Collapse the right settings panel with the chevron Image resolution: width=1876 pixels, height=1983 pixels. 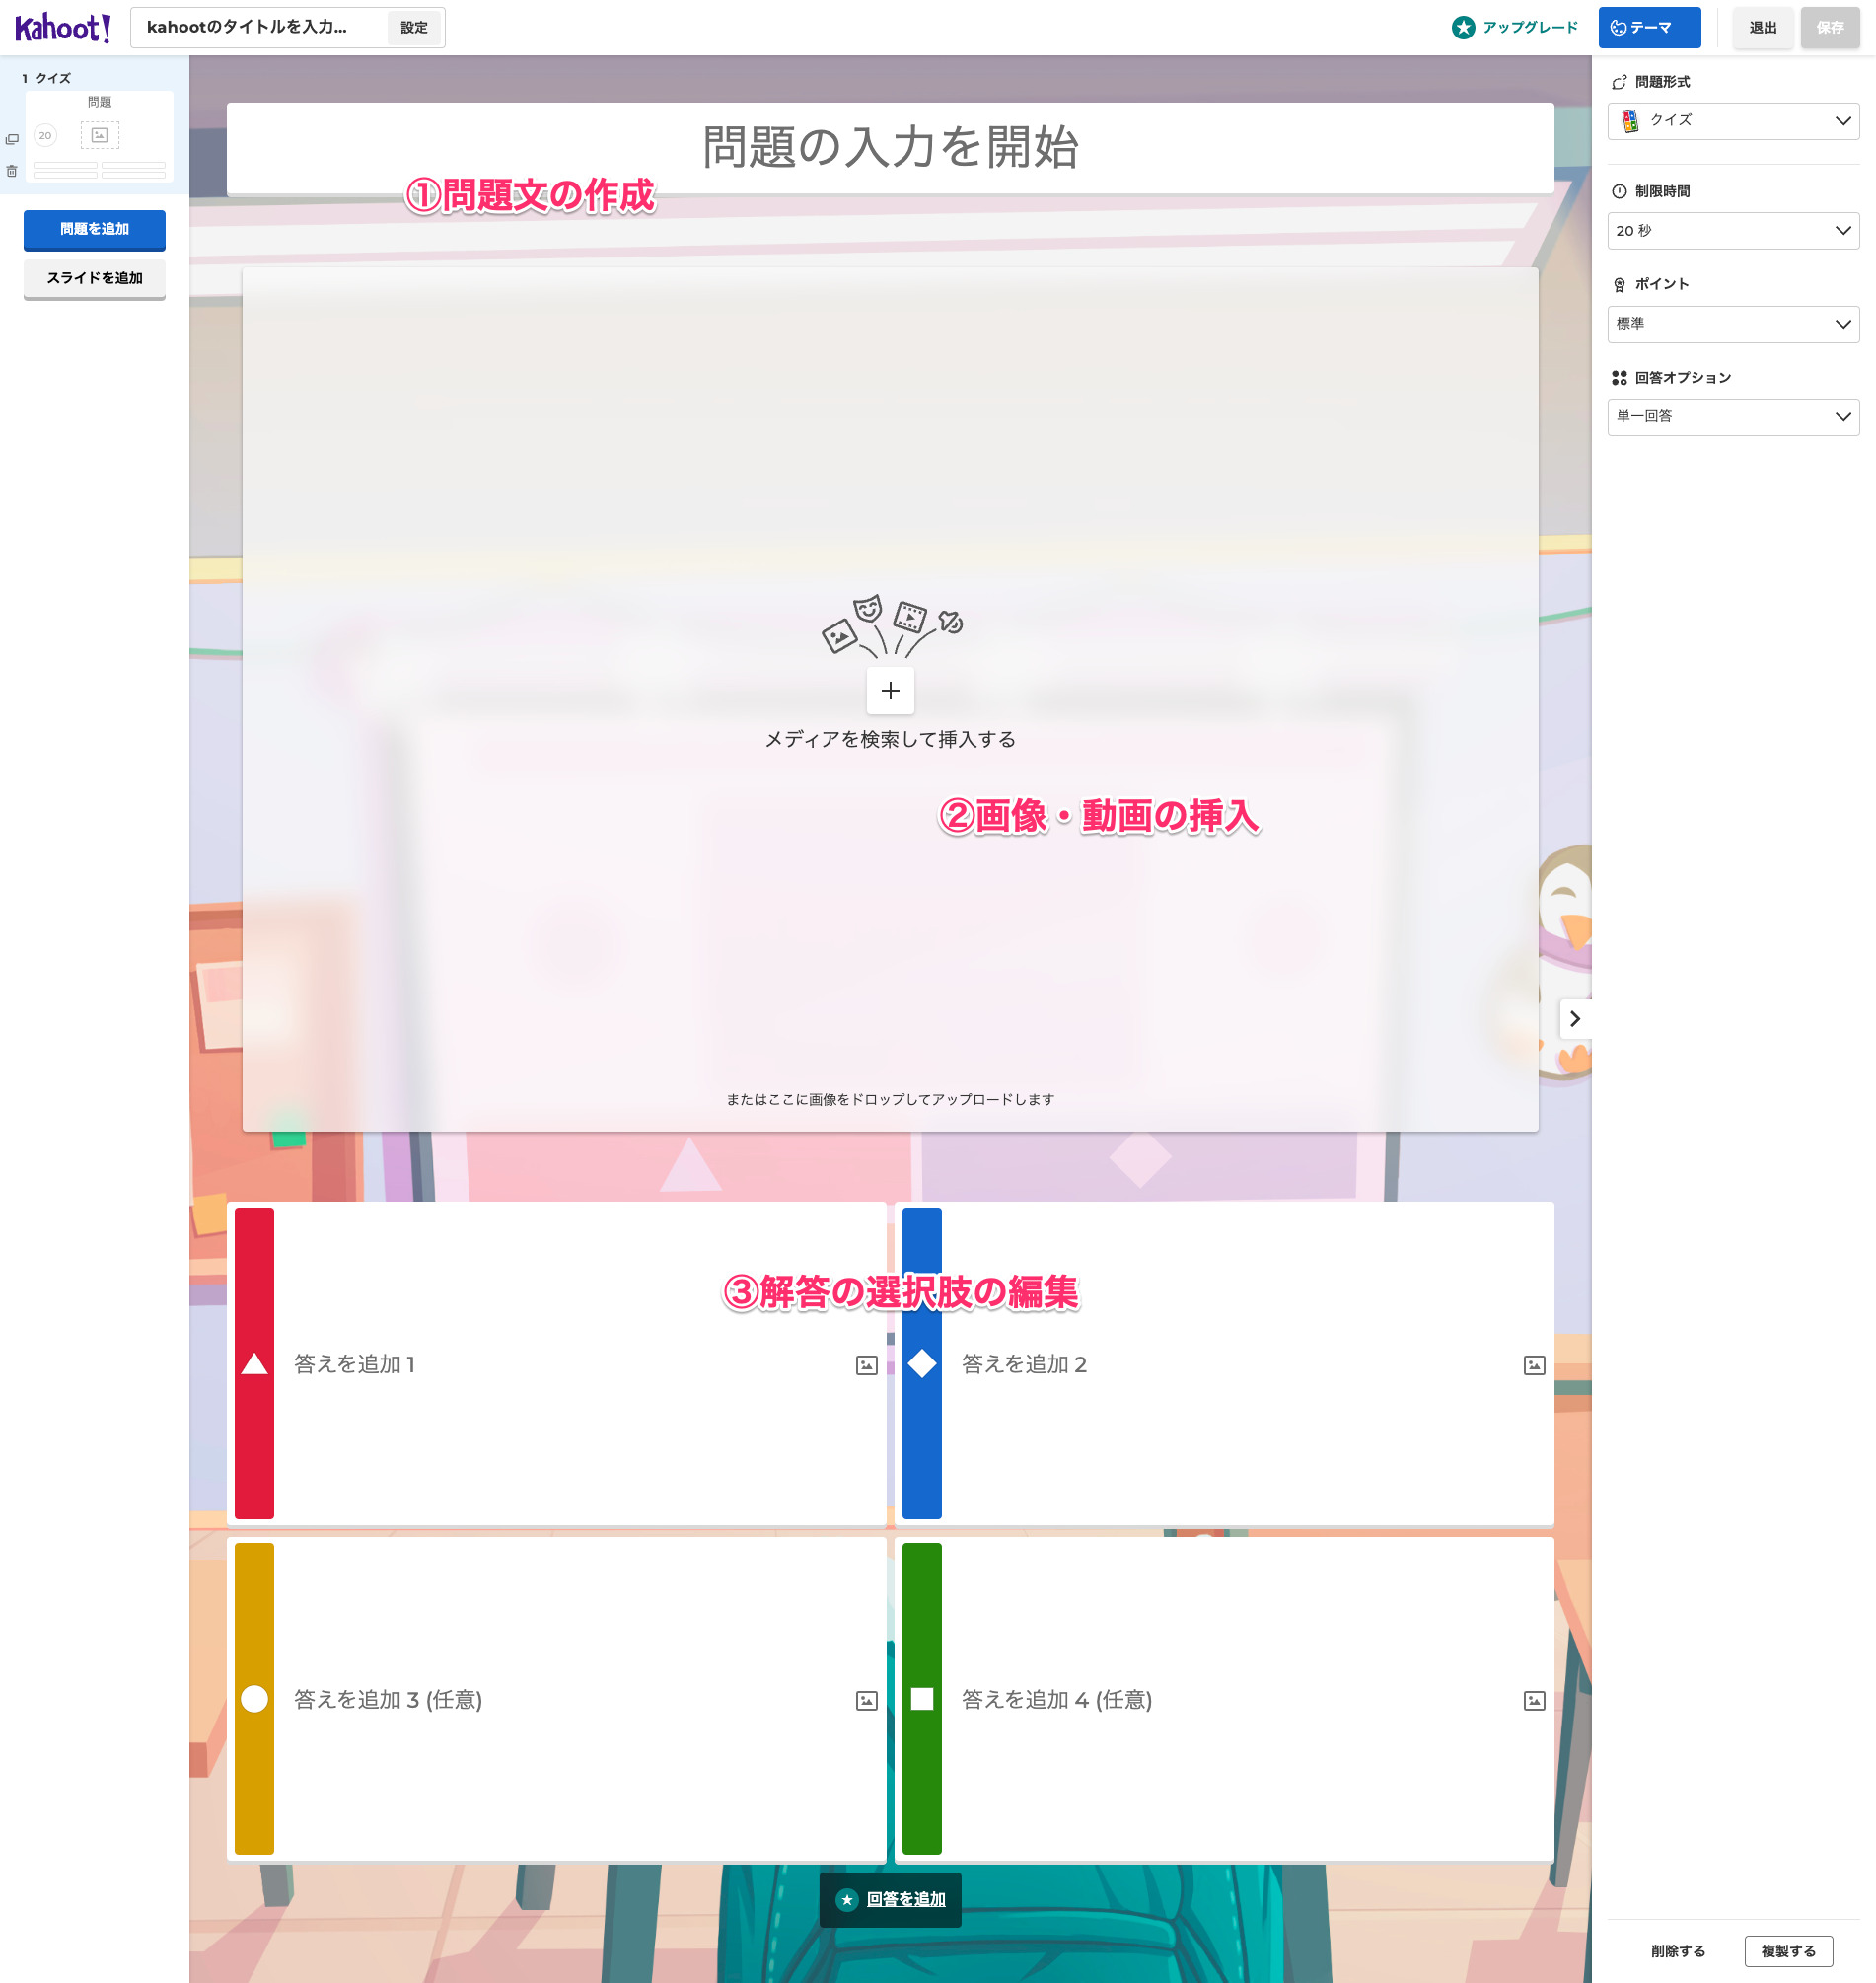1575,1018
